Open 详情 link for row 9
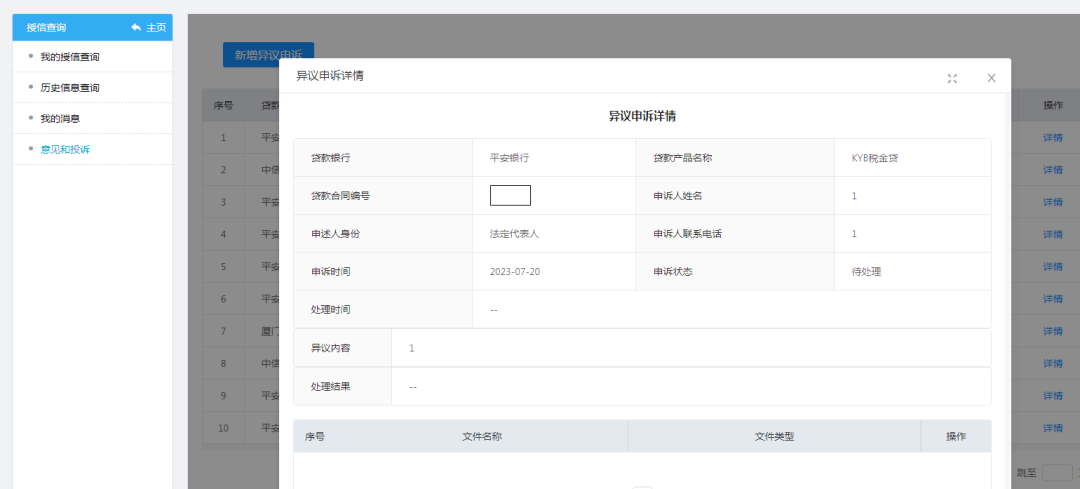Image resolution: width=1080 pixels, height=489 pixels. tap(1052, 396)
